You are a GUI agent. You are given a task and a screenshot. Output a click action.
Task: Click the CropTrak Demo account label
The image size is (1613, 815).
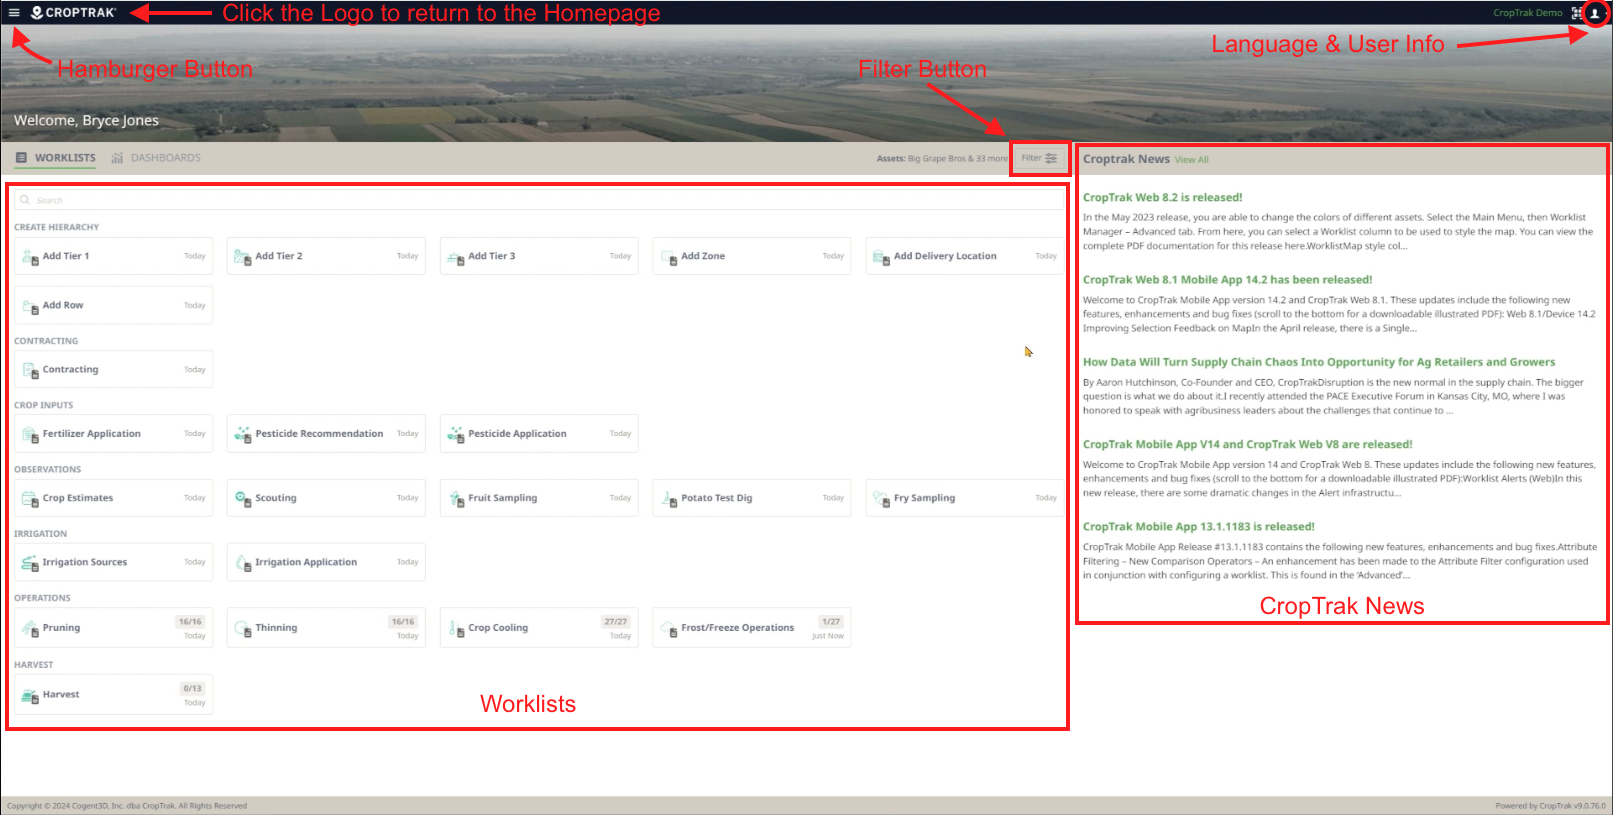point(1527,13)
